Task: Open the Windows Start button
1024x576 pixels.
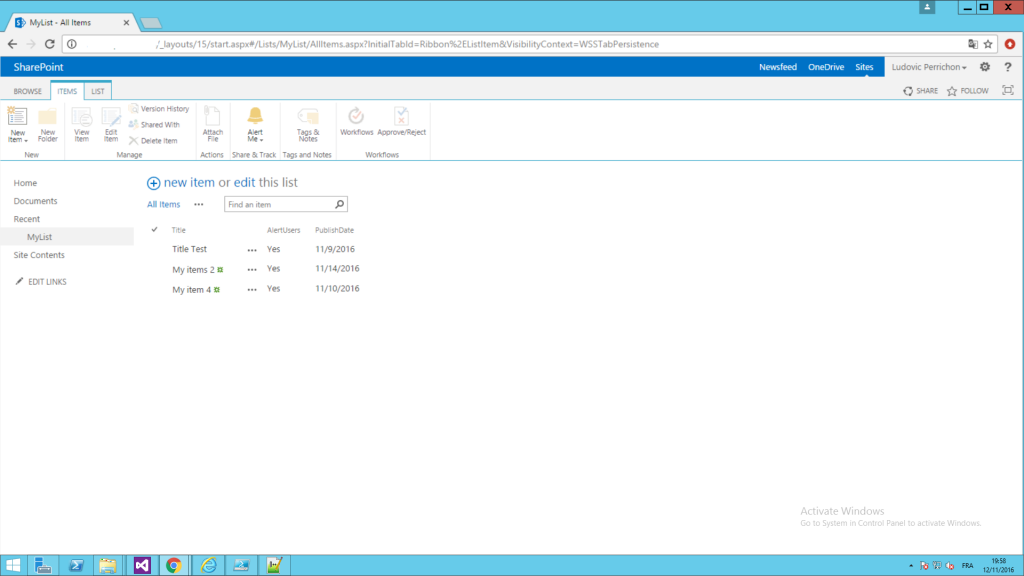Action: [13, 565]
